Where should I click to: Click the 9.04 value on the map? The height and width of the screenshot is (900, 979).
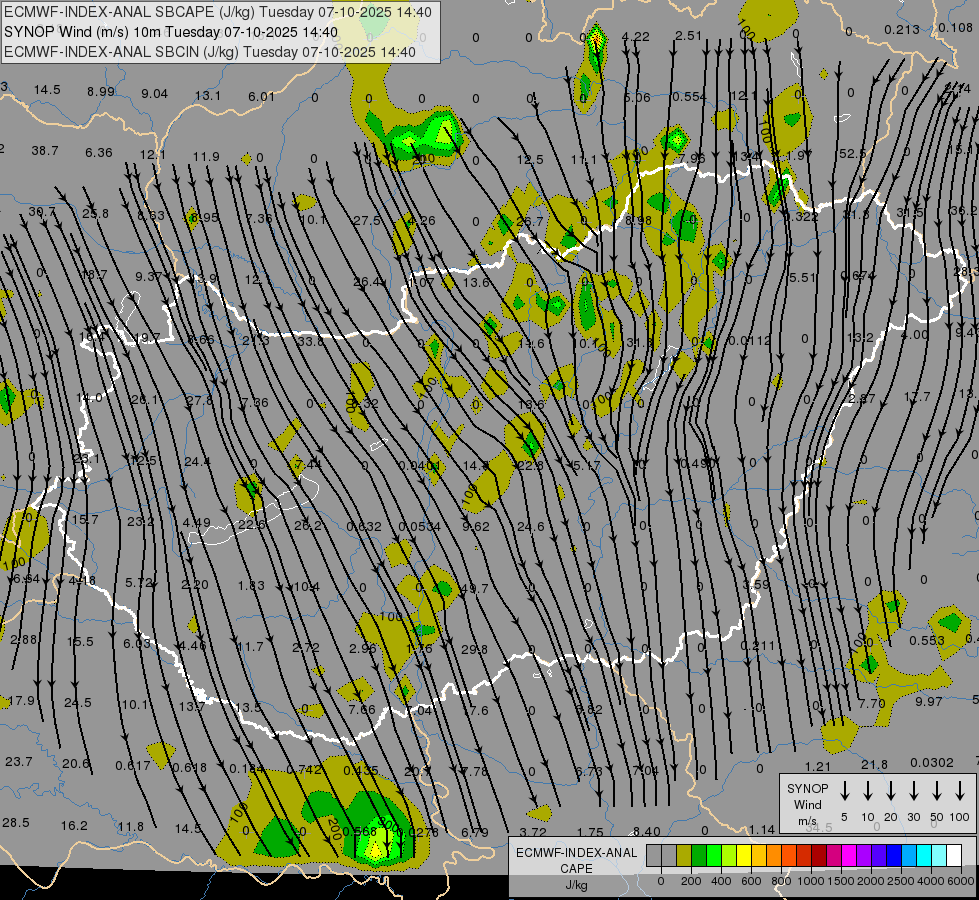(x=154, y=94)
